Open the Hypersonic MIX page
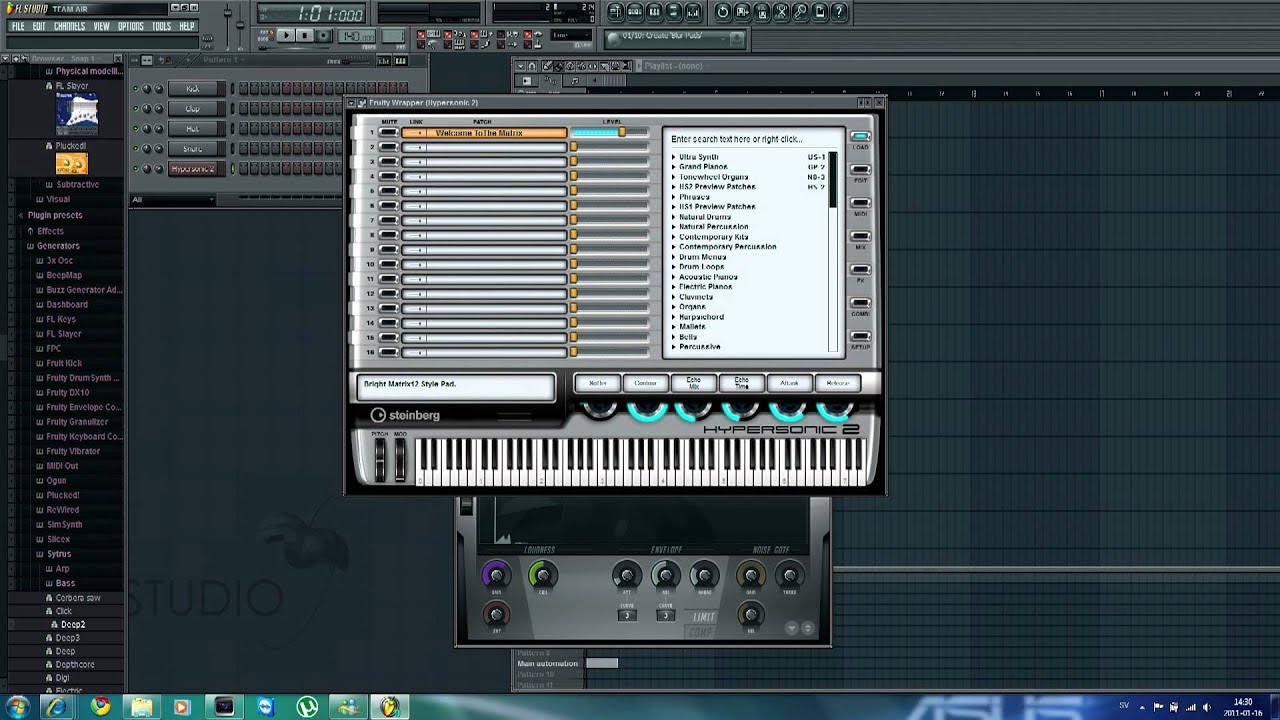 [x=860, y=237]
